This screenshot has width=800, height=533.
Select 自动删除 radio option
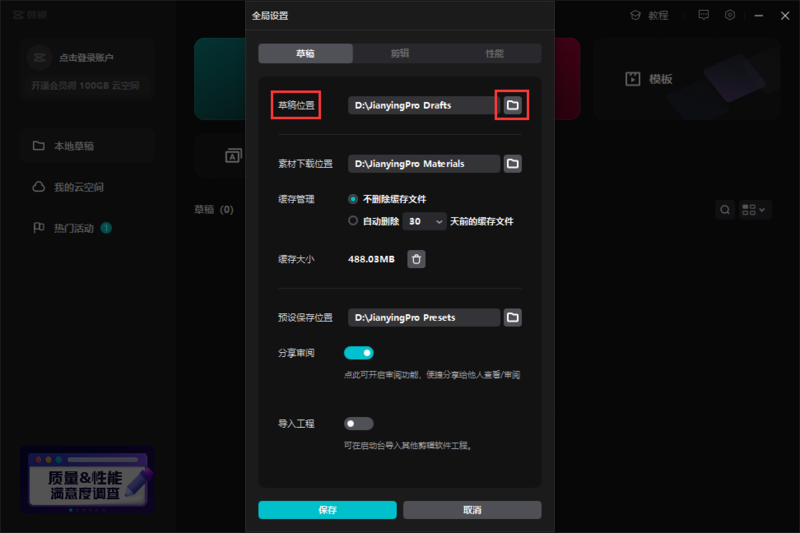pos(353,221)
